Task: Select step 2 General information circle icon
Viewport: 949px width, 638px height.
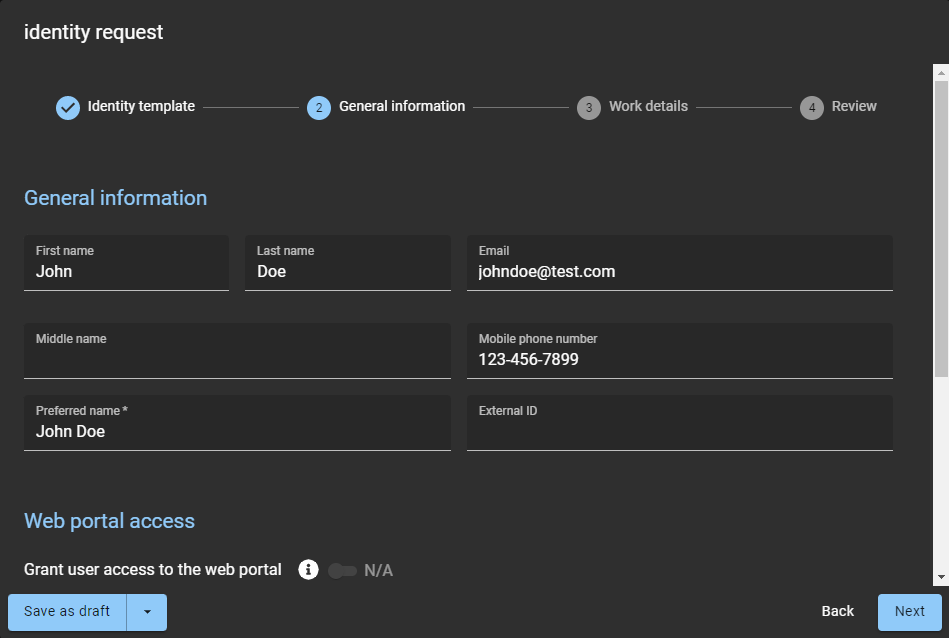Action: (318, 107)
